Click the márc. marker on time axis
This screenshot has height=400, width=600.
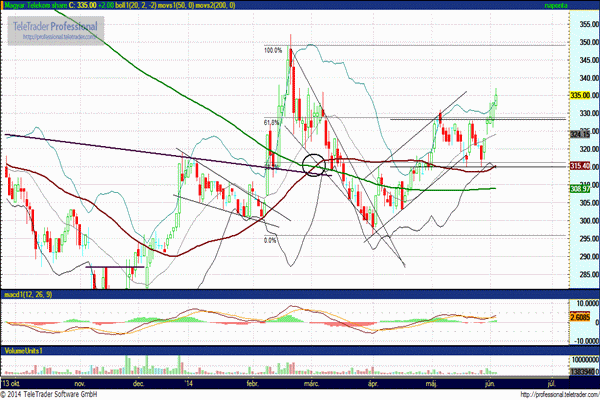[312, 383]
